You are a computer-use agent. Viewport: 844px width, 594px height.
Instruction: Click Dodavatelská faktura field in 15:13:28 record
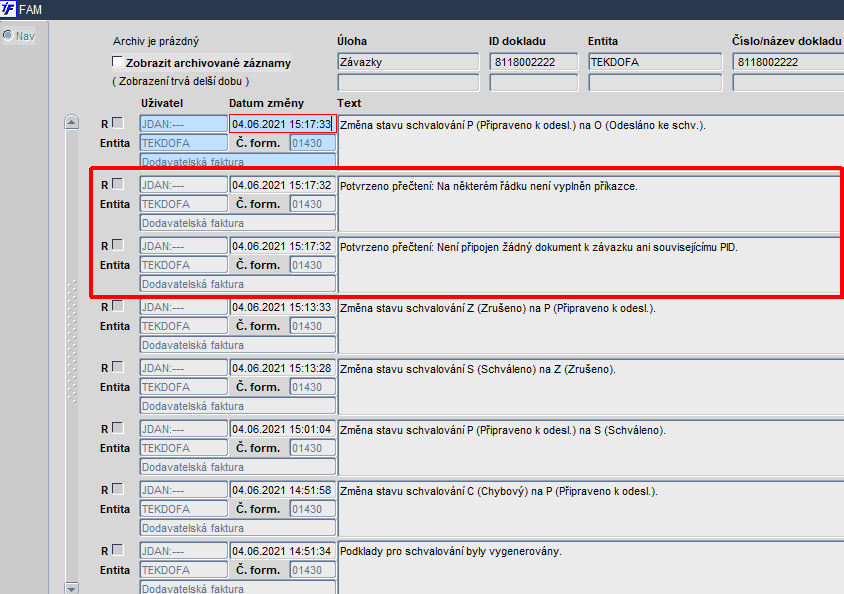238,406
